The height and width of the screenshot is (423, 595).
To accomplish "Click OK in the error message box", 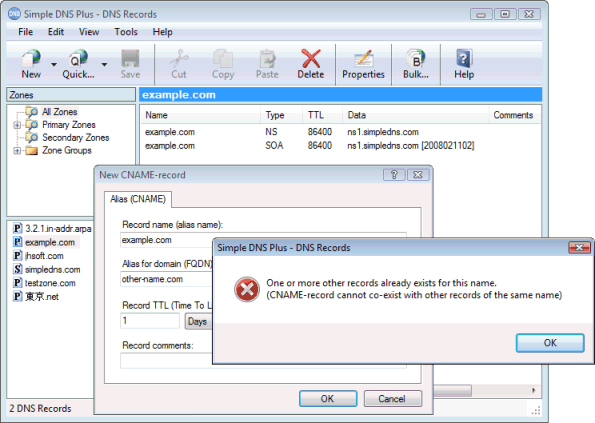I will [x=550, y=343].
